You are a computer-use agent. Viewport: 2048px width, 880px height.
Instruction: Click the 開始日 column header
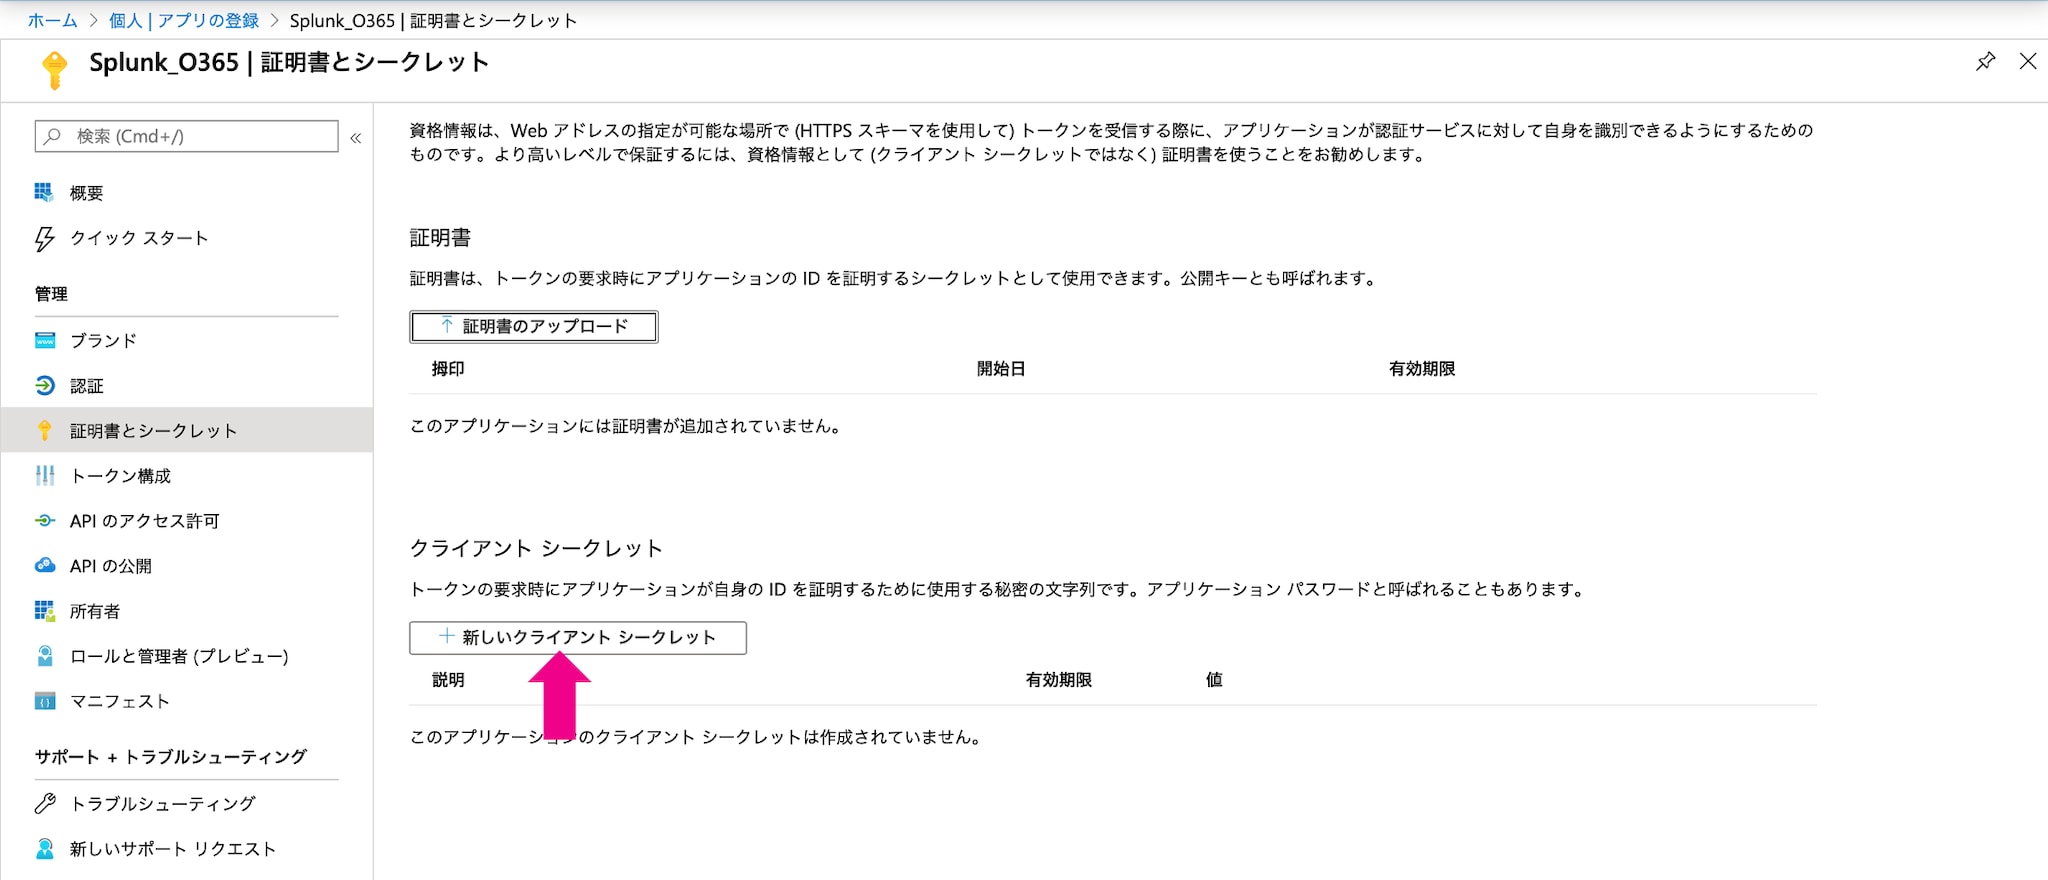coord(1001,368)
